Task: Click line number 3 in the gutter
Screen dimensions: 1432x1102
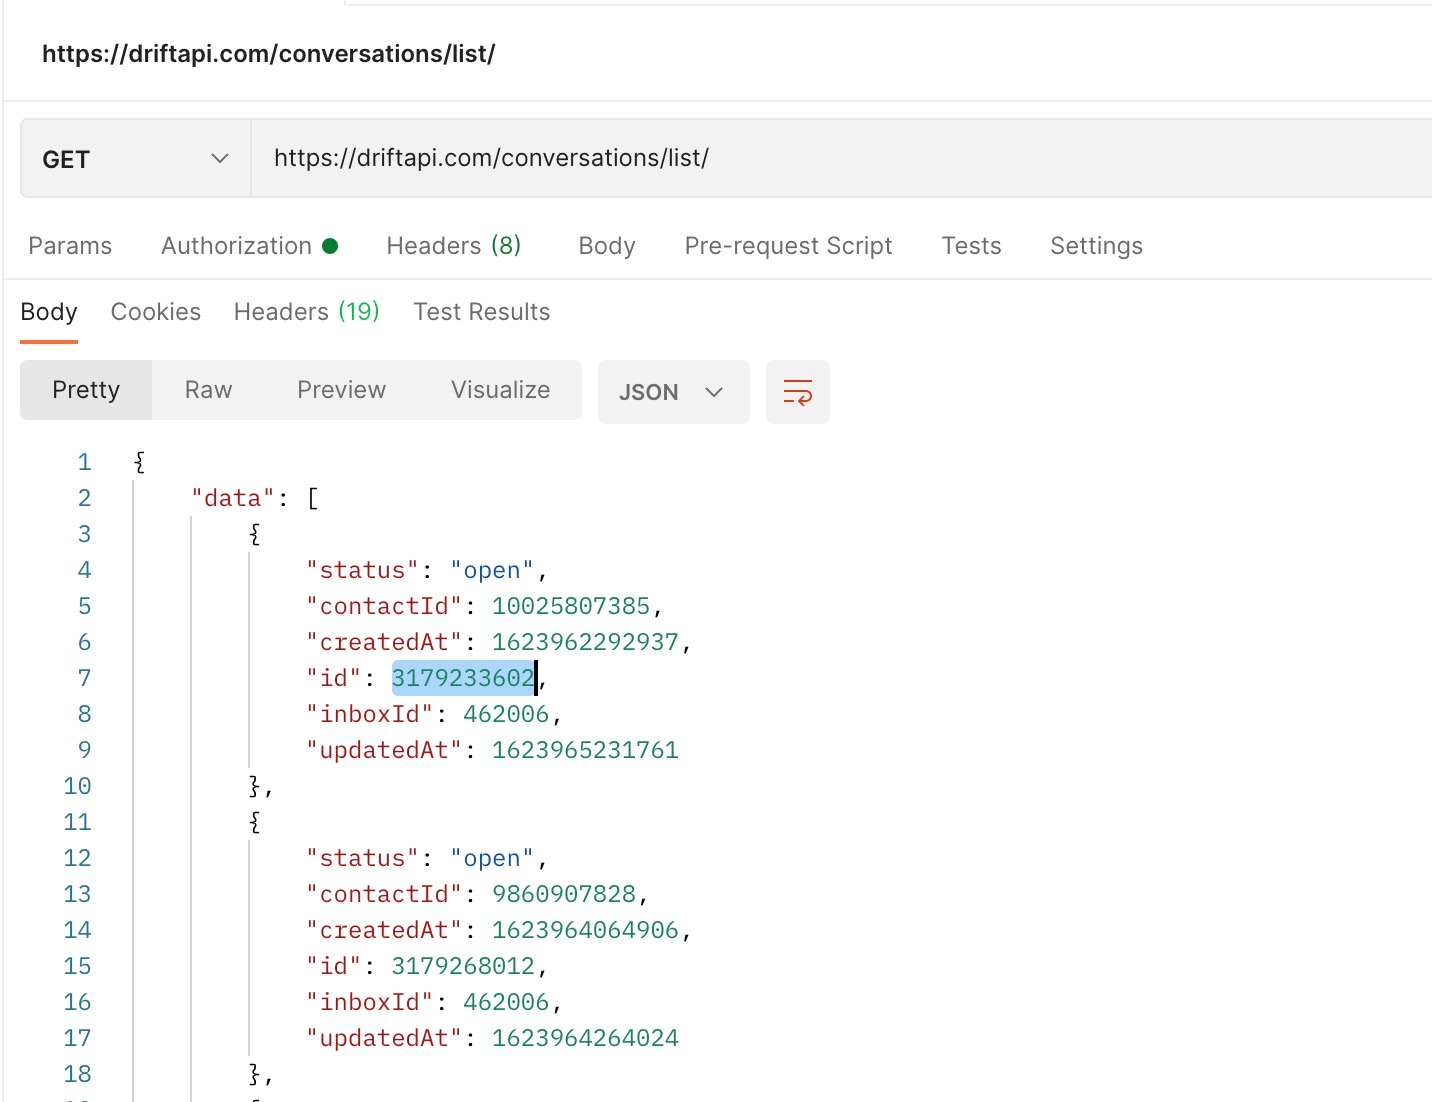Action: click(x=85, y=534)
